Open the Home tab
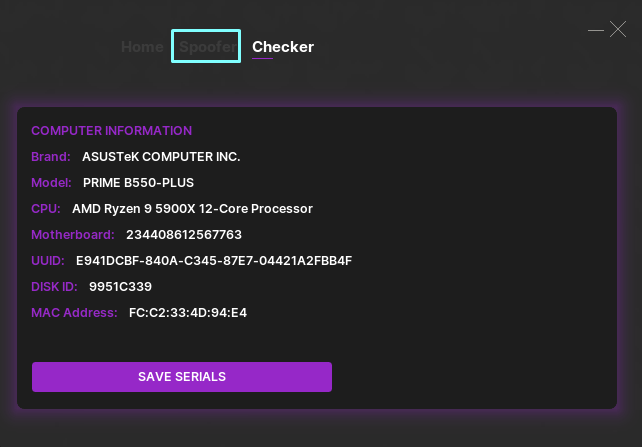This screenshot has height=447, width=642. (142, 47)
